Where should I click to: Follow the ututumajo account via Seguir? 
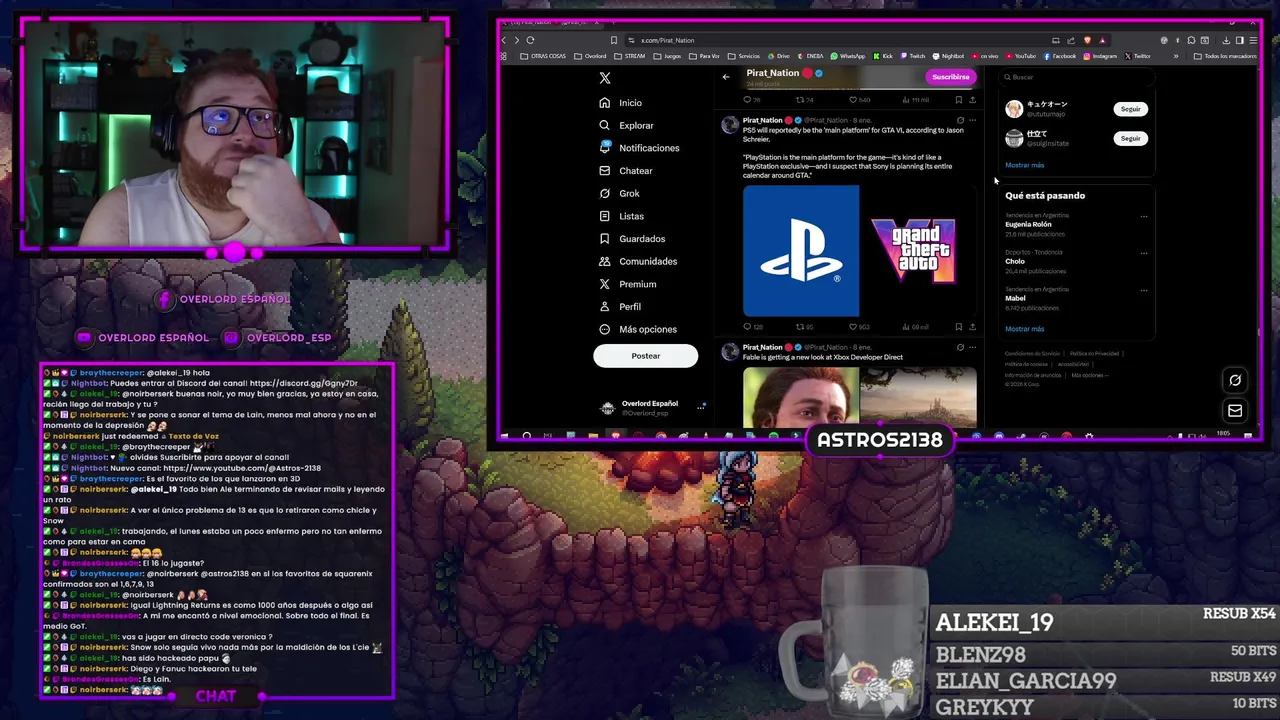click(1130, 109)
